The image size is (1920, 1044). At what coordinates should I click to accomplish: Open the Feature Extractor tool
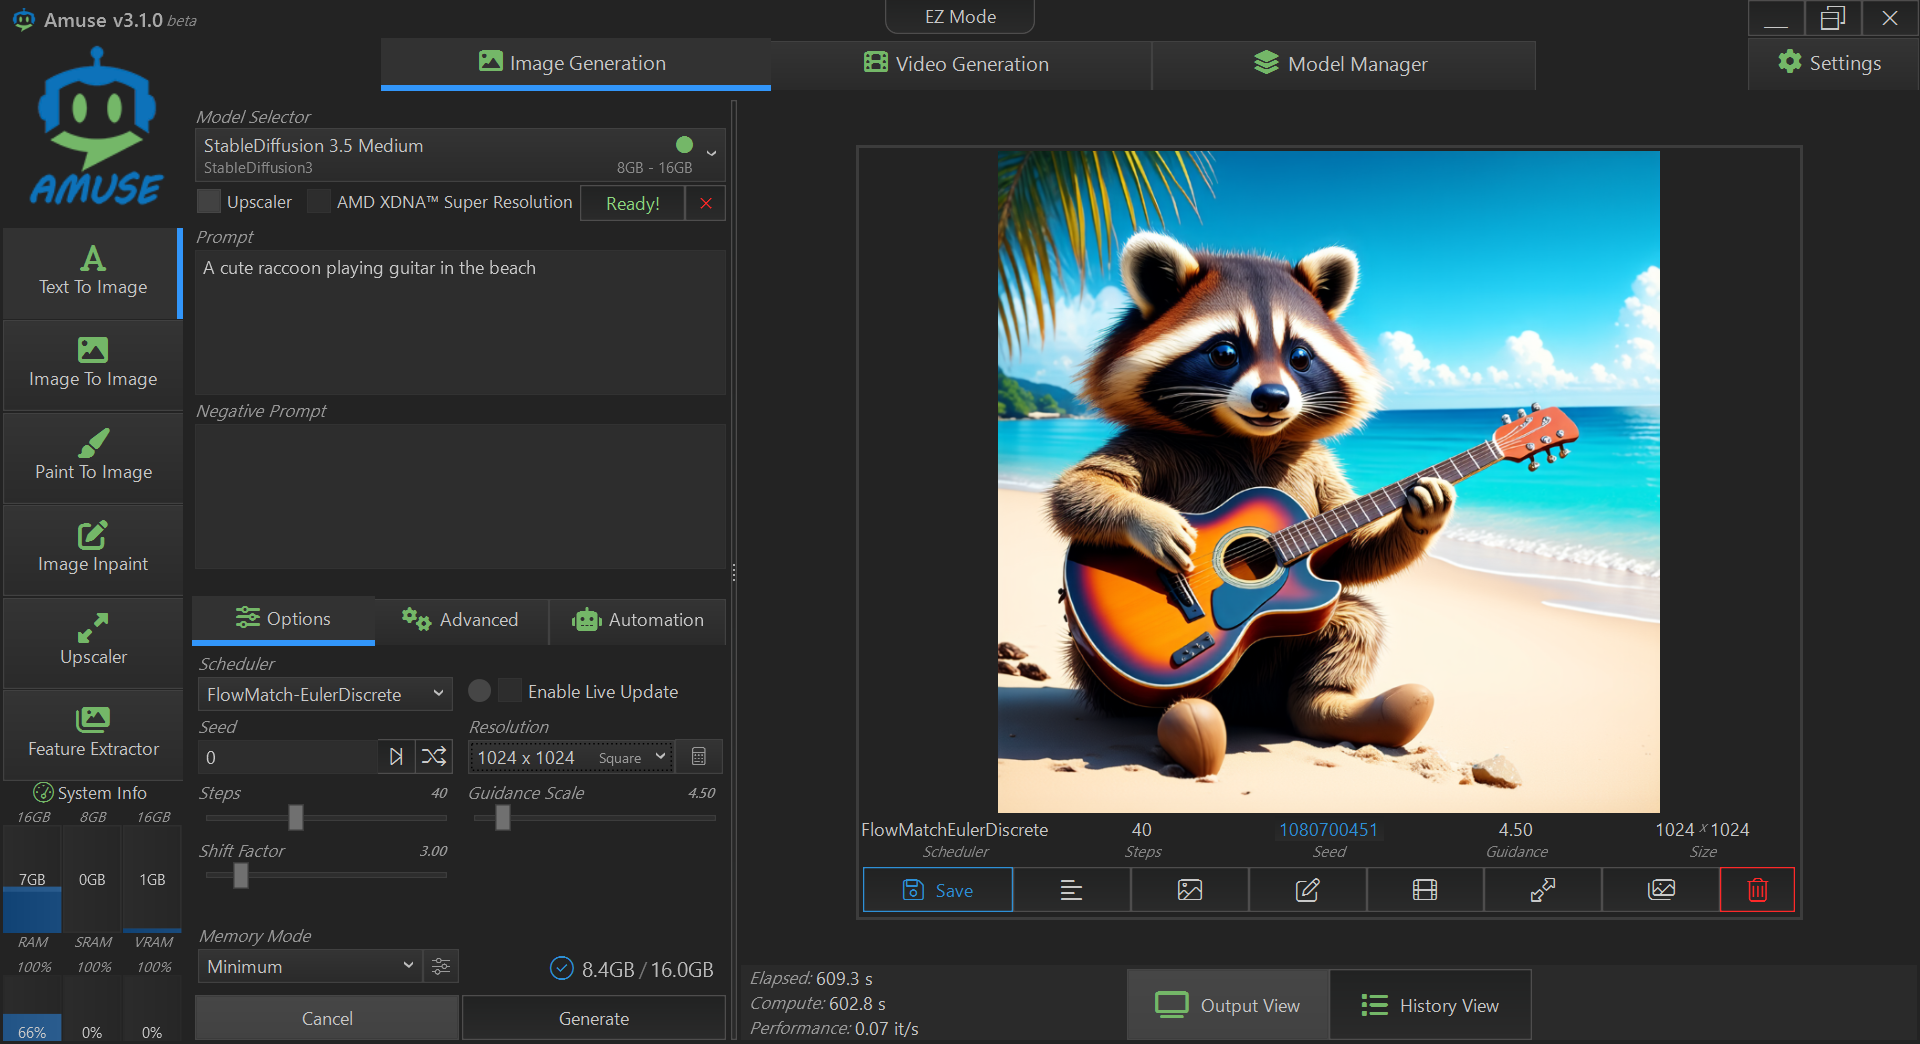(92, 734)
